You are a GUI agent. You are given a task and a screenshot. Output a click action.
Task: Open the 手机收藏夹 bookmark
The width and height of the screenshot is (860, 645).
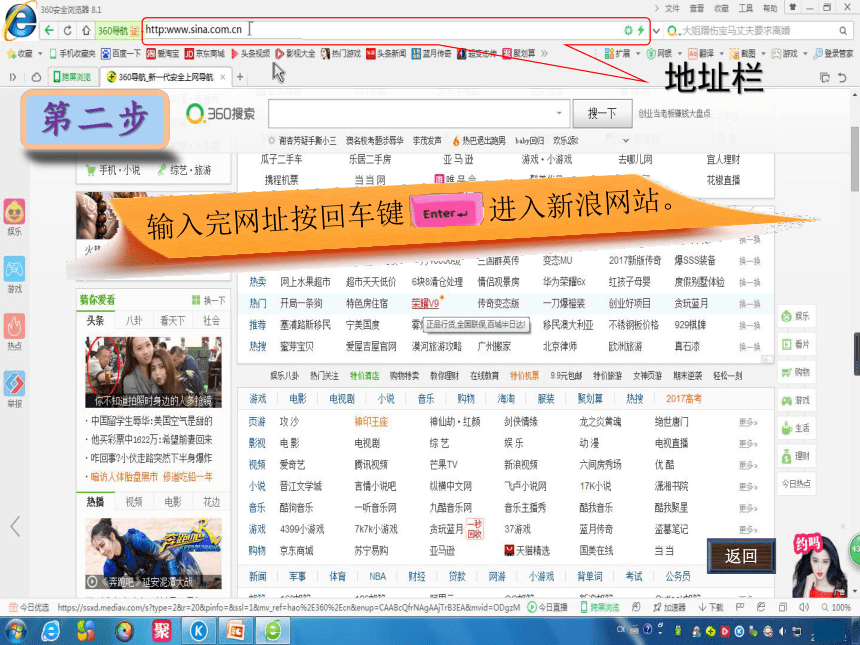[72, 53]
